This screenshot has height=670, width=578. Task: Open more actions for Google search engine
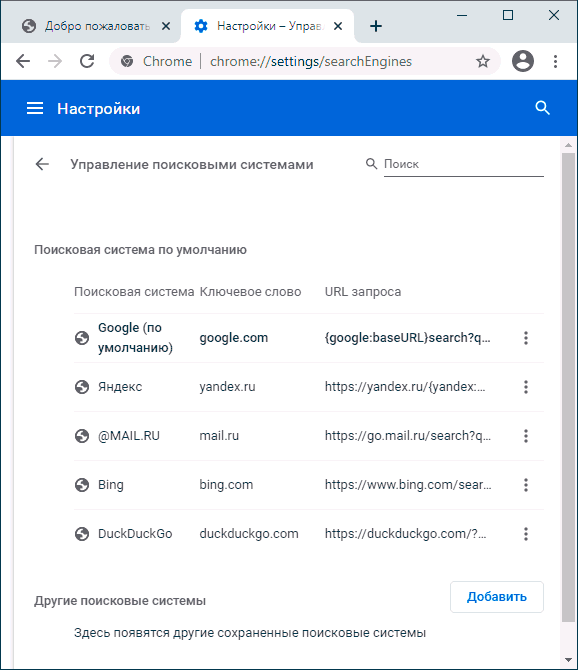click(x=526, y=338)
